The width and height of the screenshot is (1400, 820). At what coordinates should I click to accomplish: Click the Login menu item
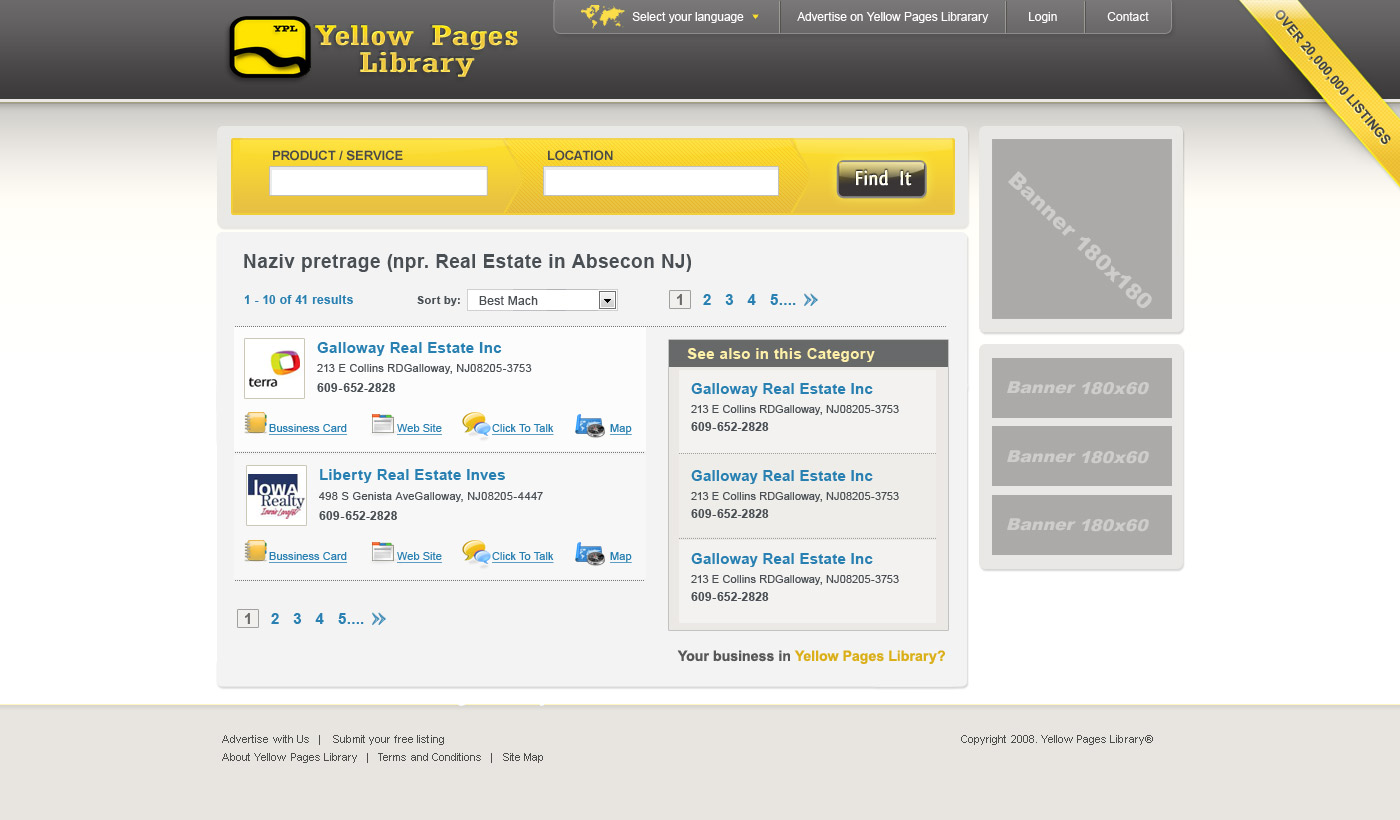click(1042, 17)
